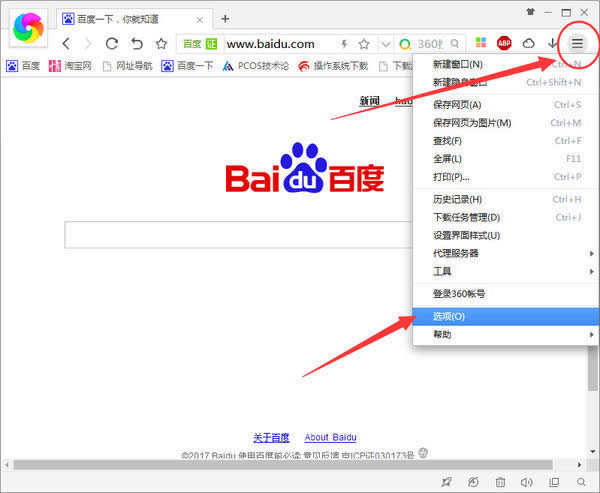This screenshot has height=493, width=600.
Task: Toggle the lightning speed mode icon
Action: point(344,44)
